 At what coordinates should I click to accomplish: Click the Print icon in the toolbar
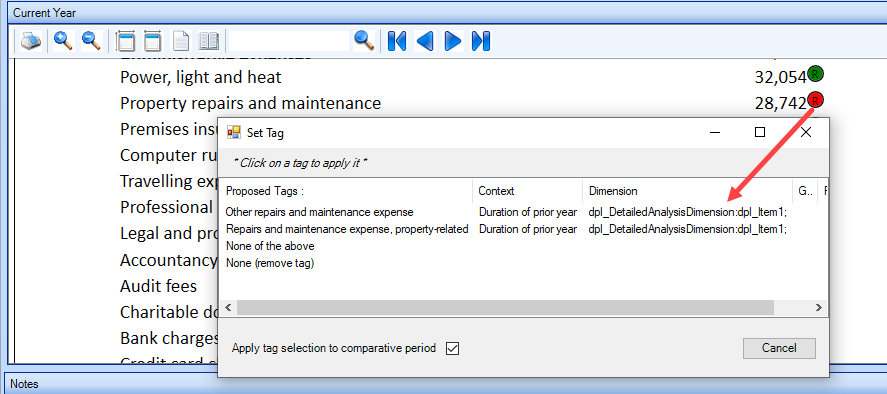click(x=31, y=41)
